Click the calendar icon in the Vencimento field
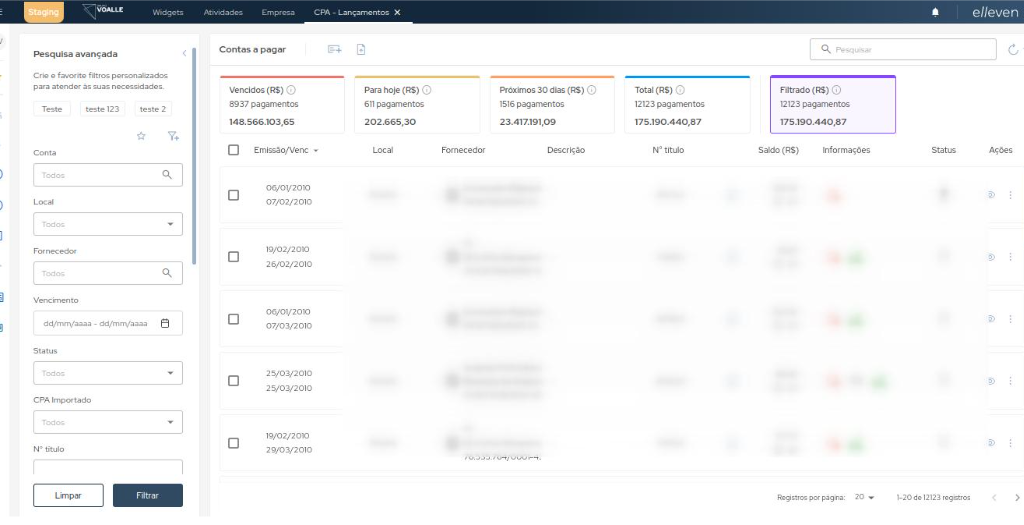The image size is (1024, 525). [166, 323]
